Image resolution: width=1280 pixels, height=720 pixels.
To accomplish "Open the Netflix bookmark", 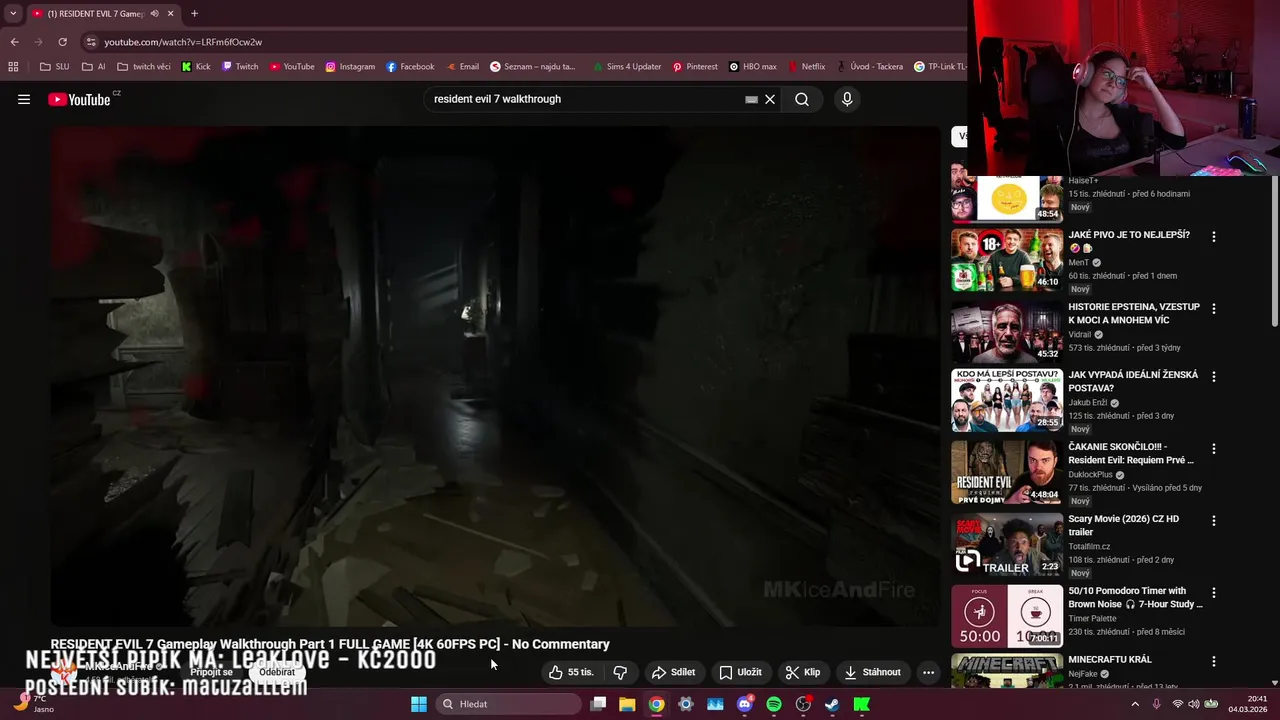I will (807, 67).
